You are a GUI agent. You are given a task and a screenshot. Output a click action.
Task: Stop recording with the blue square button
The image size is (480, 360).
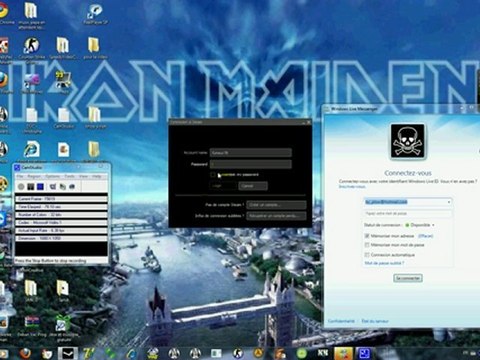40,187
